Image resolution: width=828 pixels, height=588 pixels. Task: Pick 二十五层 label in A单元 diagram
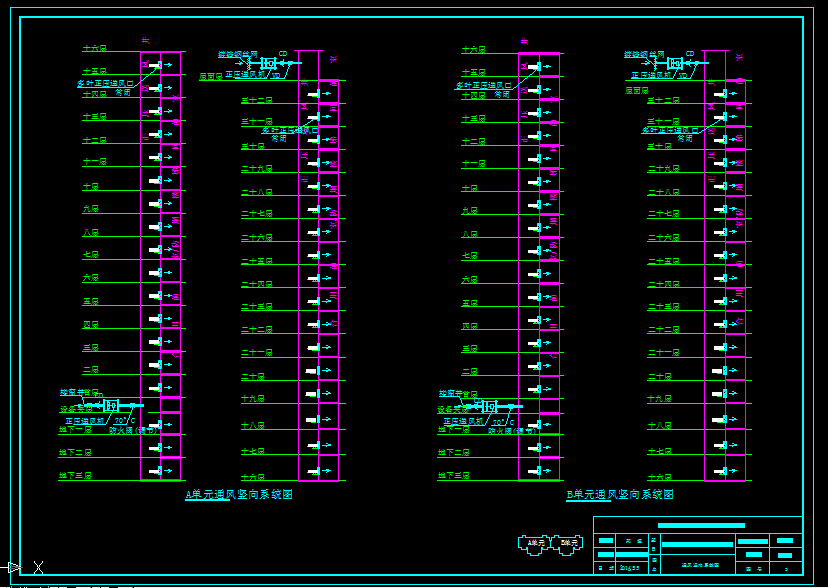pos(257,261)
